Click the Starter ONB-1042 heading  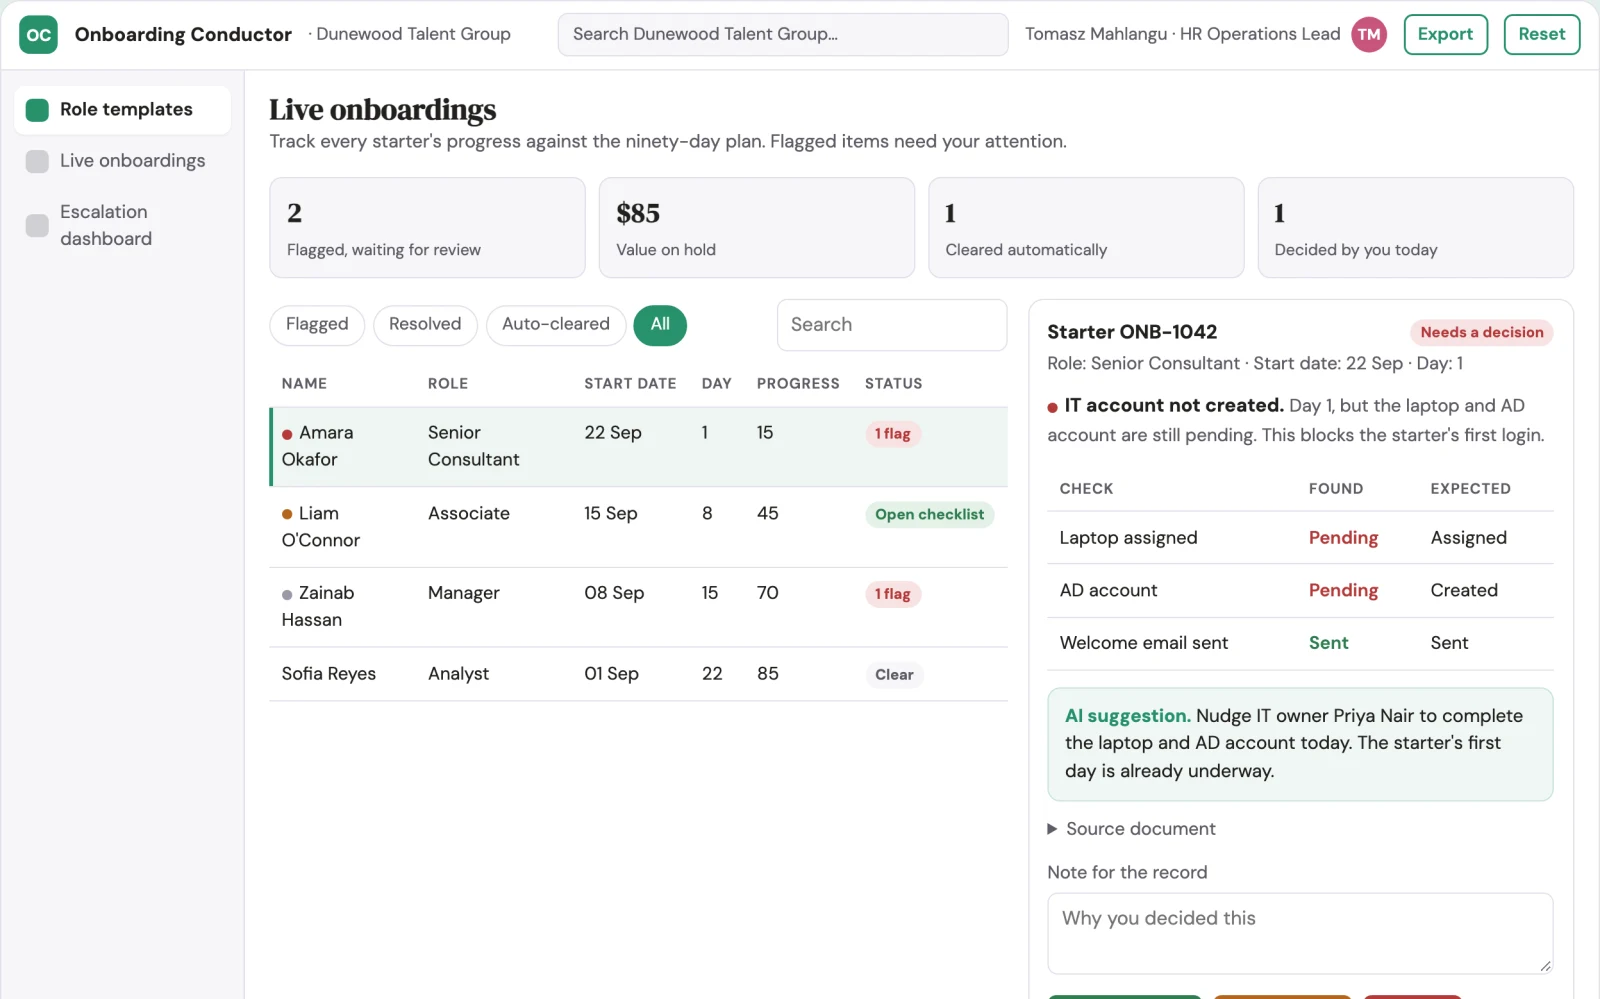(x=1132, y=332)
